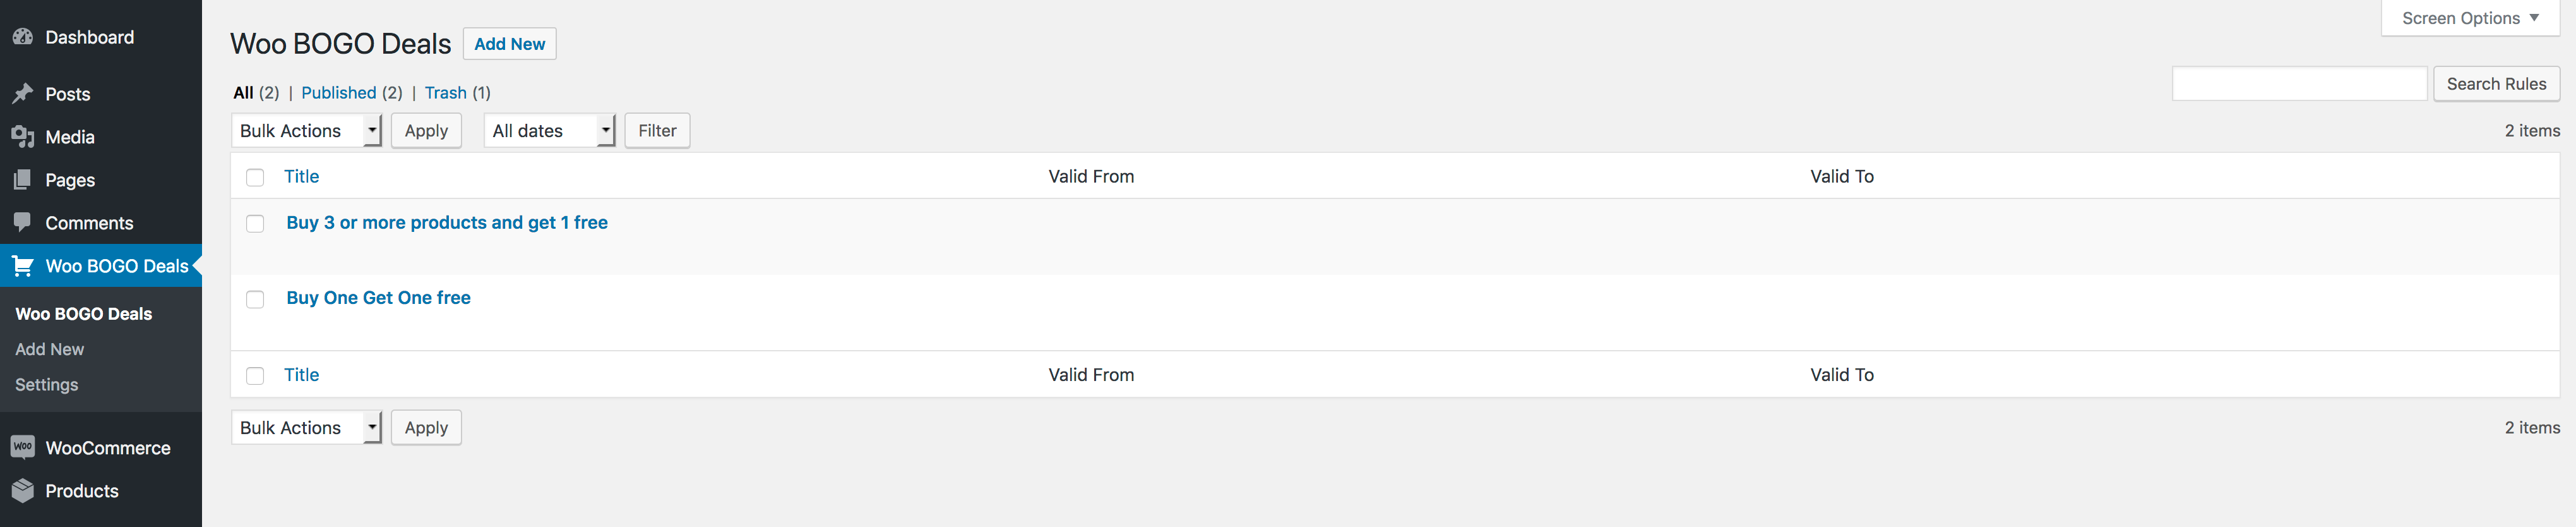Click the Posts pushpin icon

(x=23, y=94)
